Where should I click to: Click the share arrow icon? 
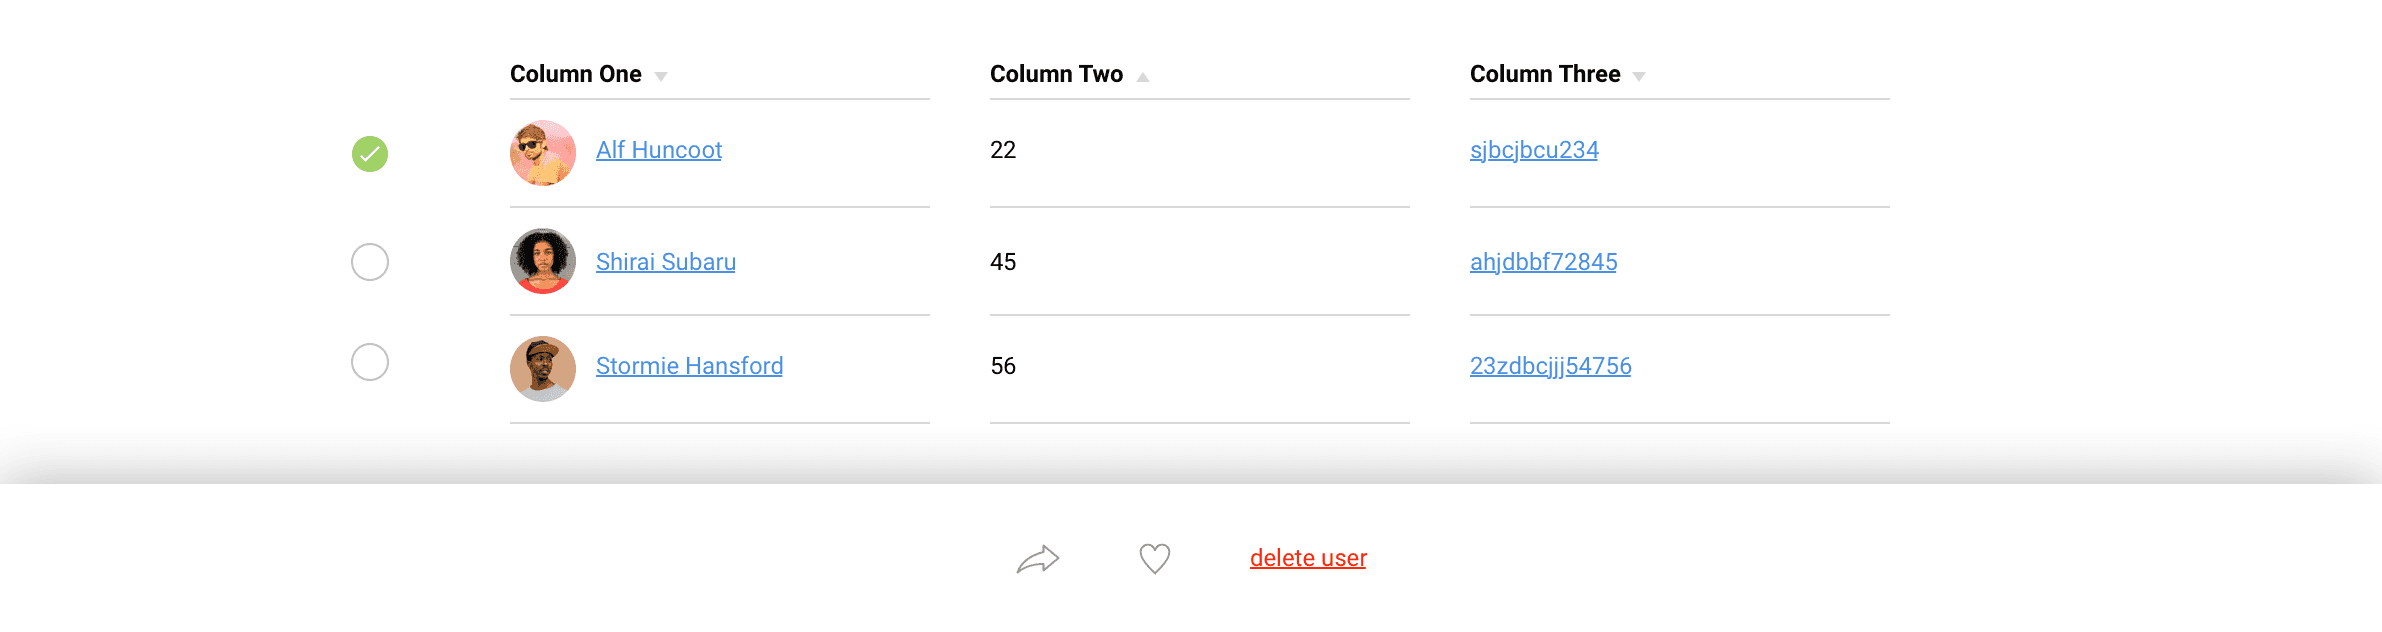(x=1038, y=559)
